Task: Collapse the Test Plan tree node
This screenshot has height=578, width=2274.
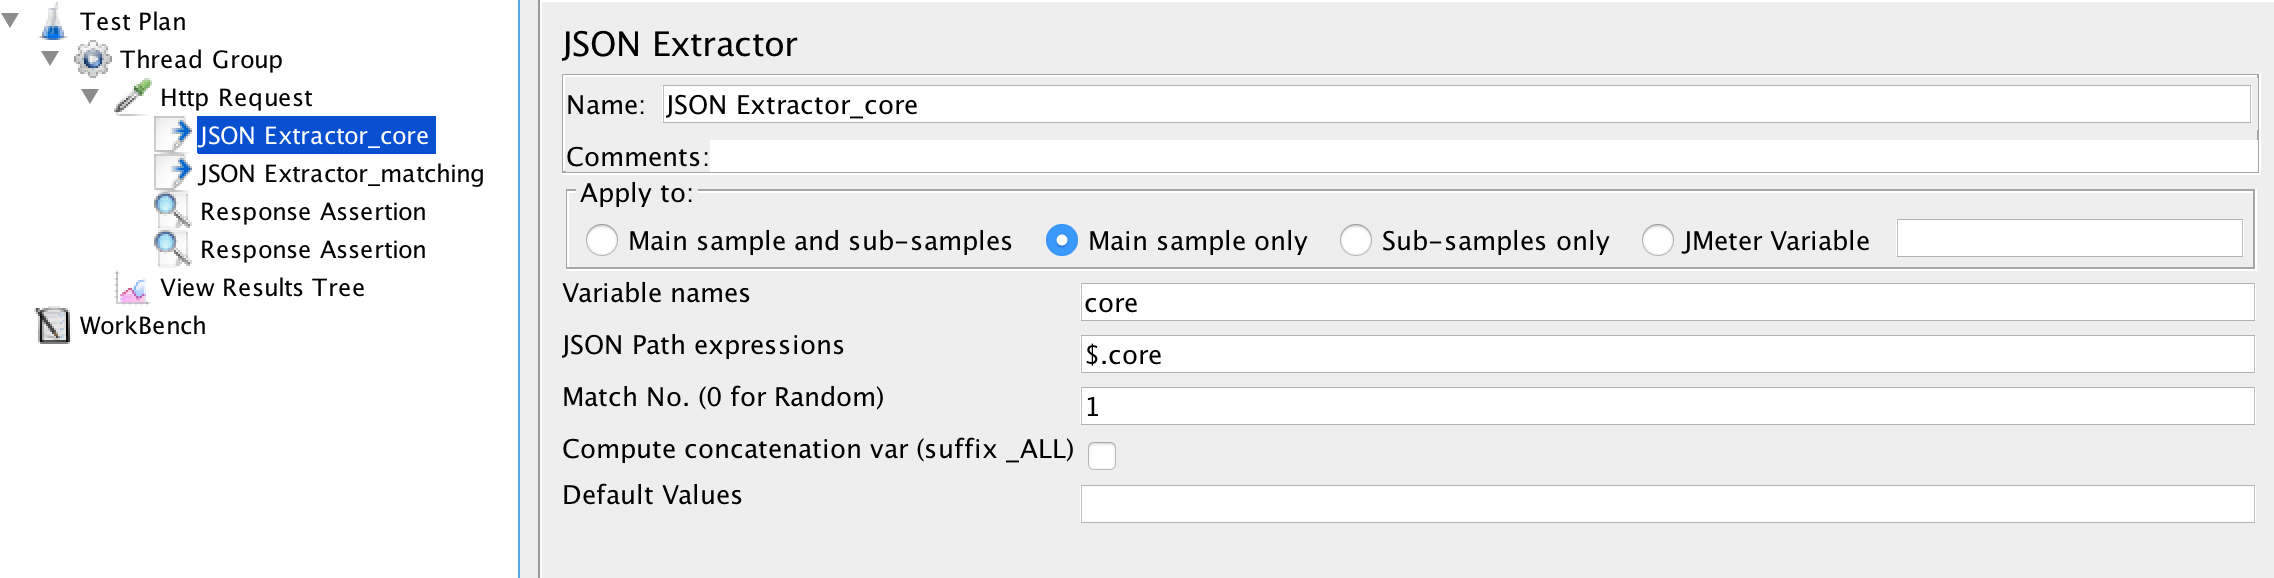Action: click(x=11, y=21)
